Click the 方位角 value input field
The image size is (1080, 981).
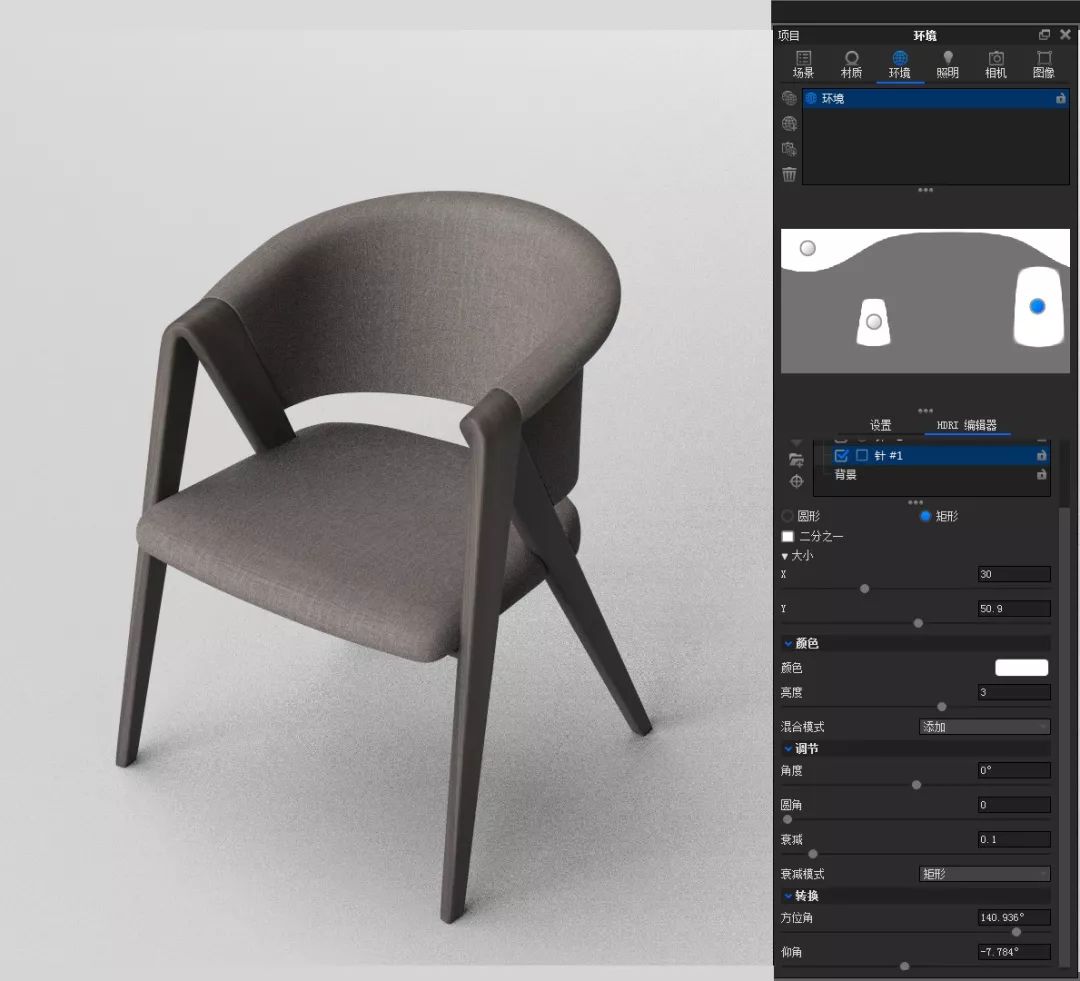pos(1014,918)
